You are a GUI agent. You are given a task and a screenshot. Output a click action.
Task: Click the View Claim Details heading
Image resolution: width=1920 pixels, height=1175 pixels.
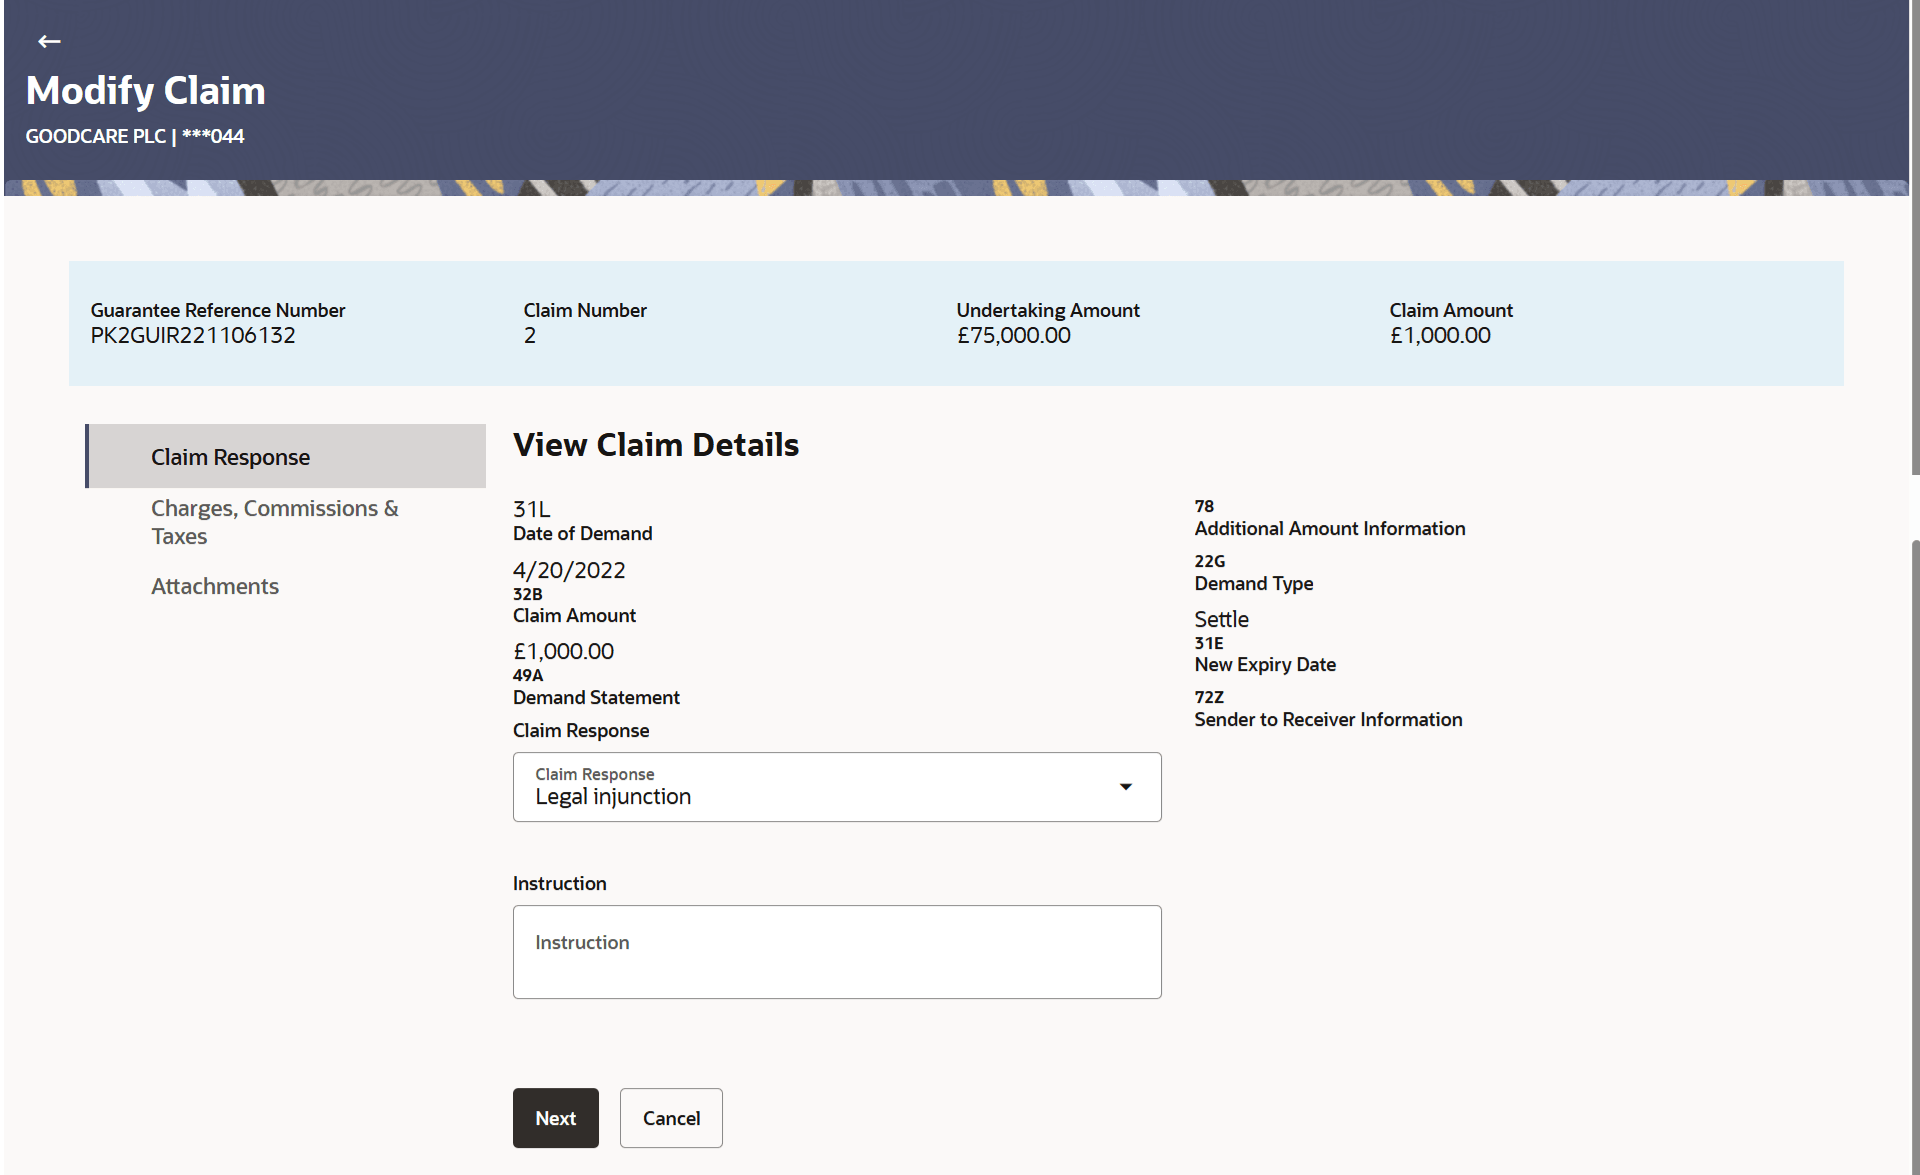(x=655, y=445)
